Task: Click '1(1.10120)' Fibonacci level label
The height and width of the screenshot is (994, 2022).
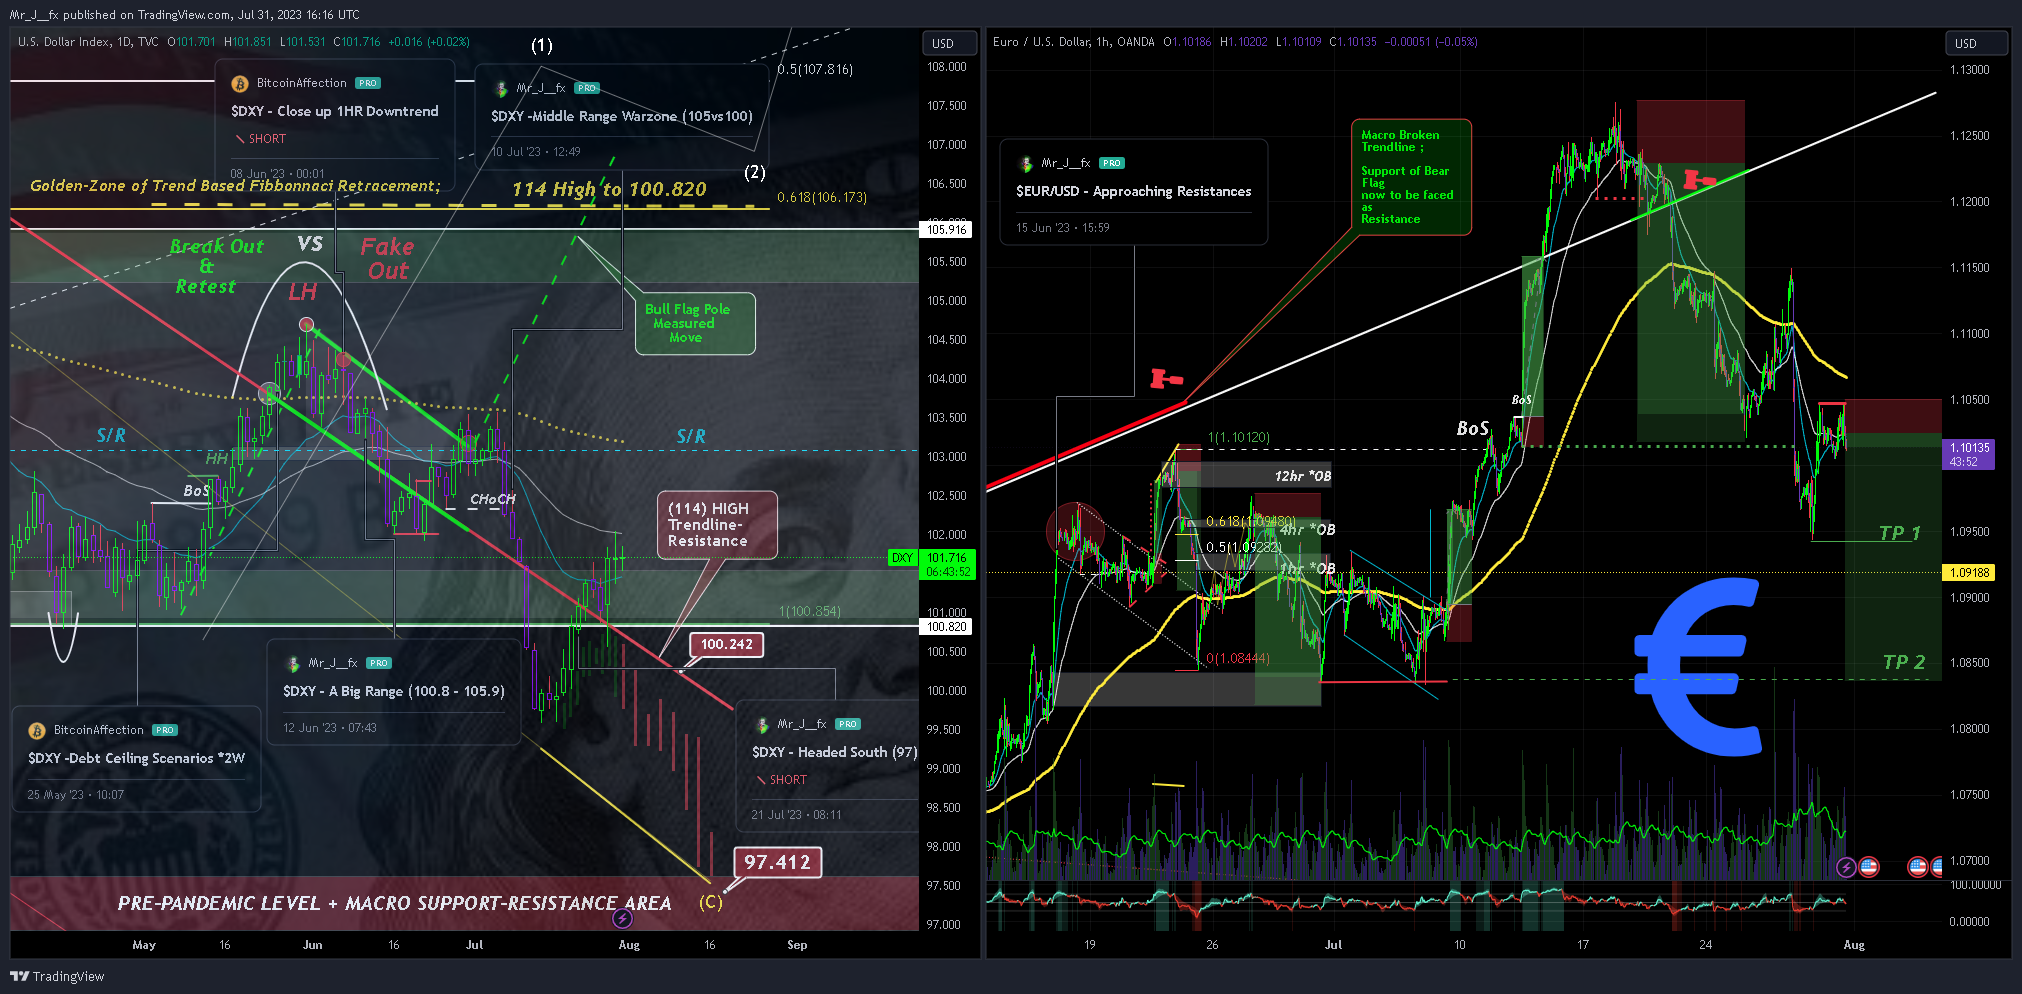Action: 1238,438
